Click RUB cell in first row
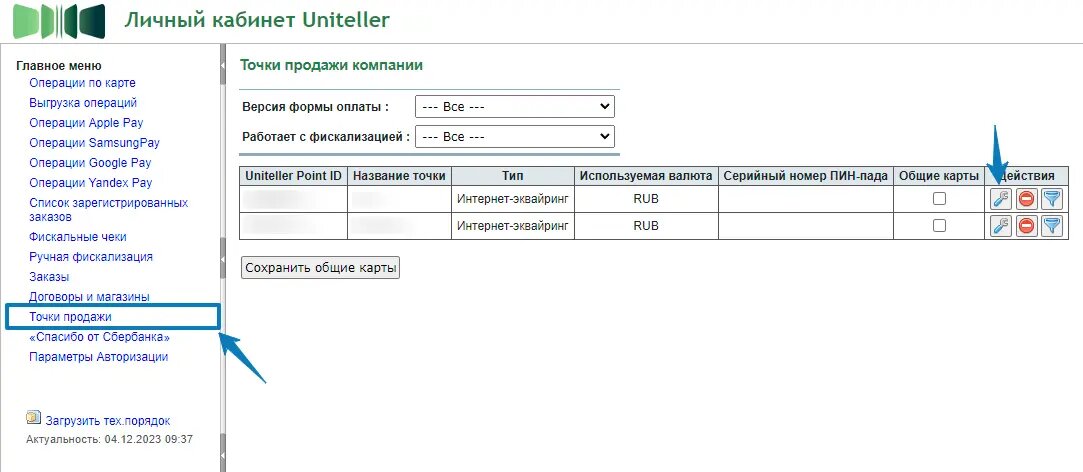The image size is (1083, 472). pos(646,199)
